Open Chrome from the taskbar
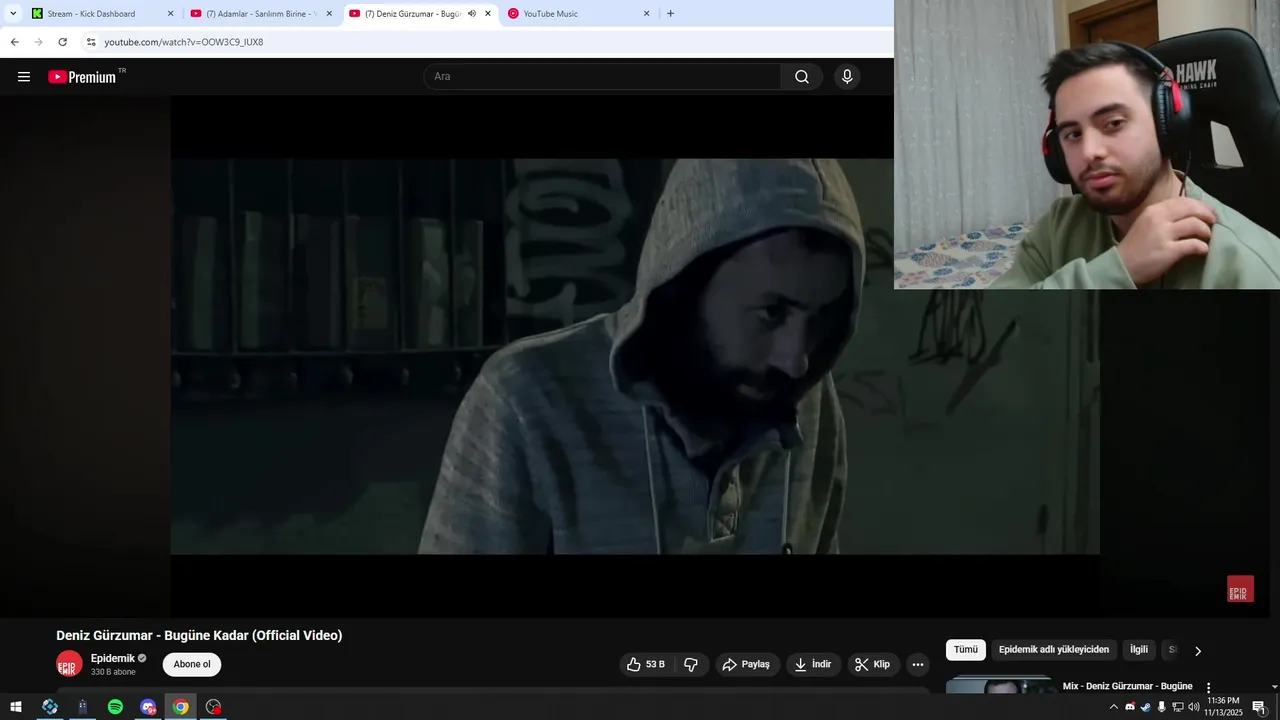This screenshot has height=720, width=1280. pos(181,707)
